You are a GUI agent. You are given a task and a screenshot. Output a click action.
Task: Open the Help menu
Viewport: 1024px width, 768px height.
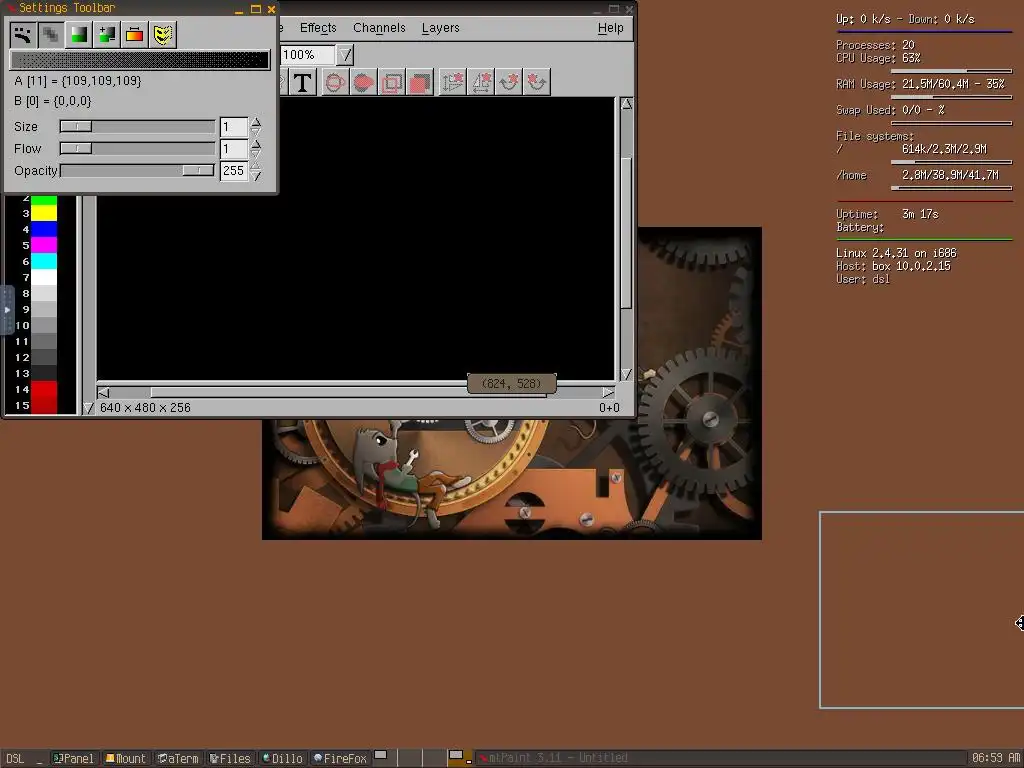click(x=611, y=27)
